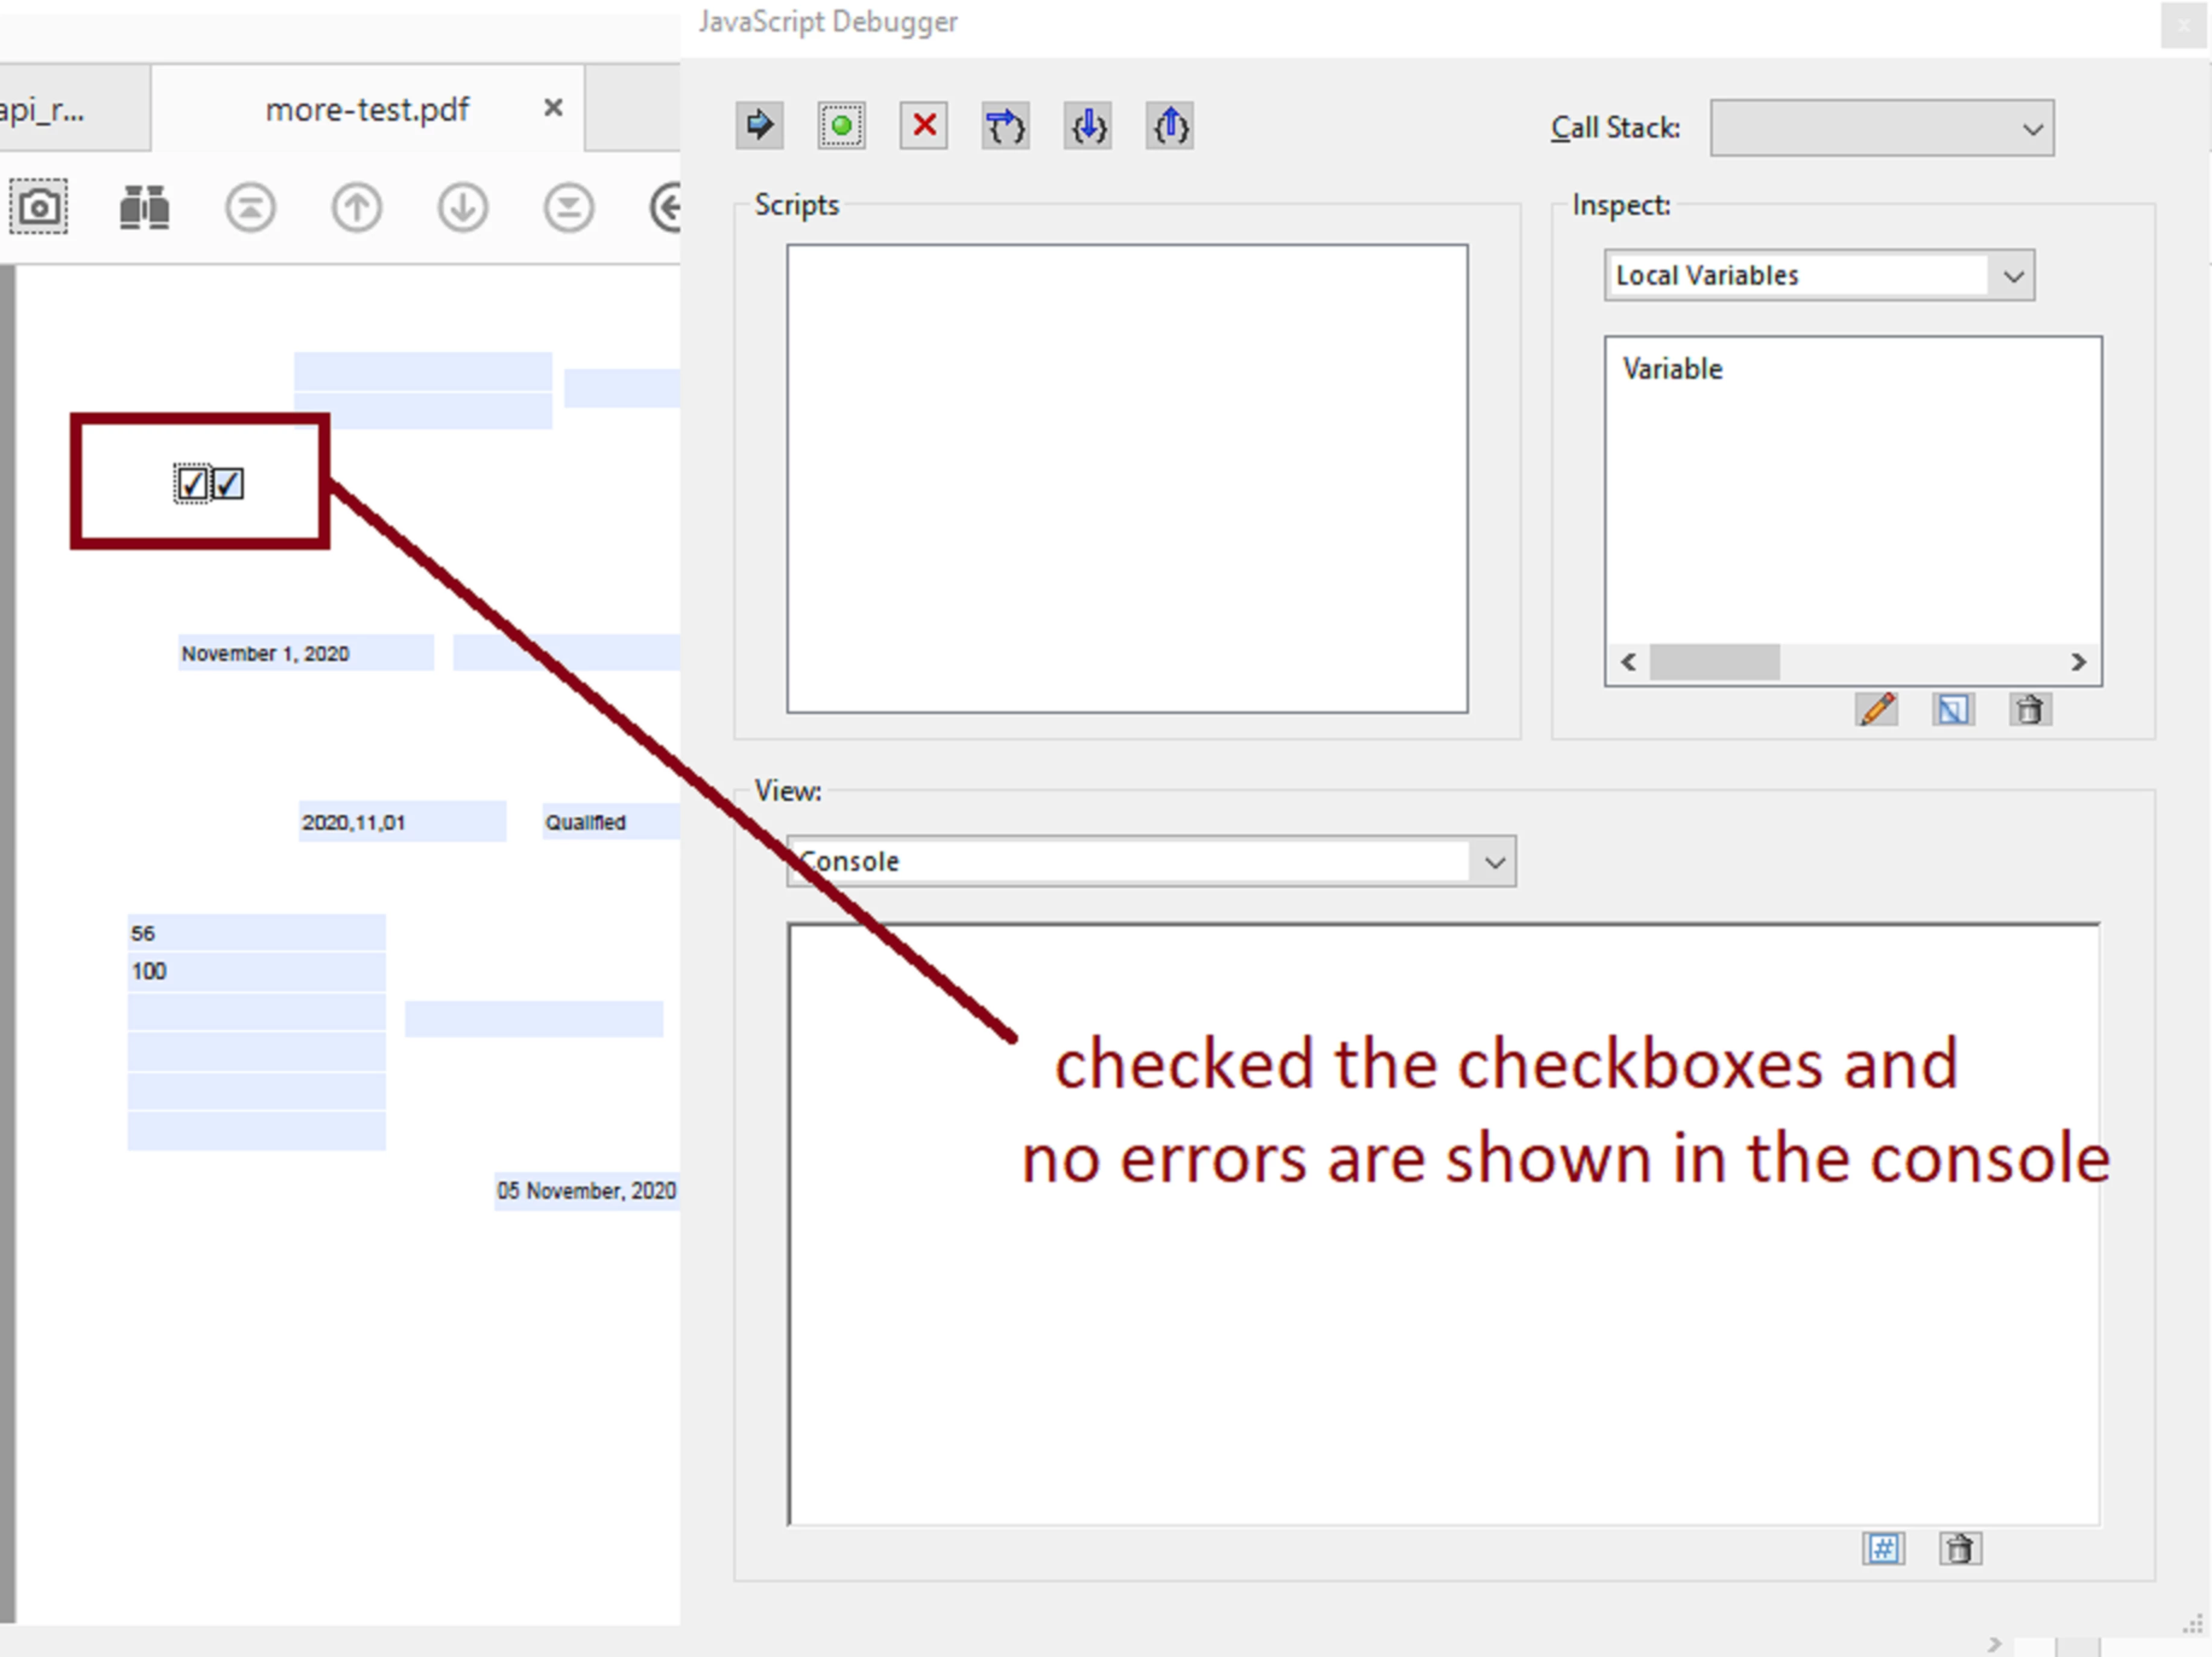Uncheck the first checkbox in PDF
Screen dimensions: 2212x1657
[x=192, y=485]
